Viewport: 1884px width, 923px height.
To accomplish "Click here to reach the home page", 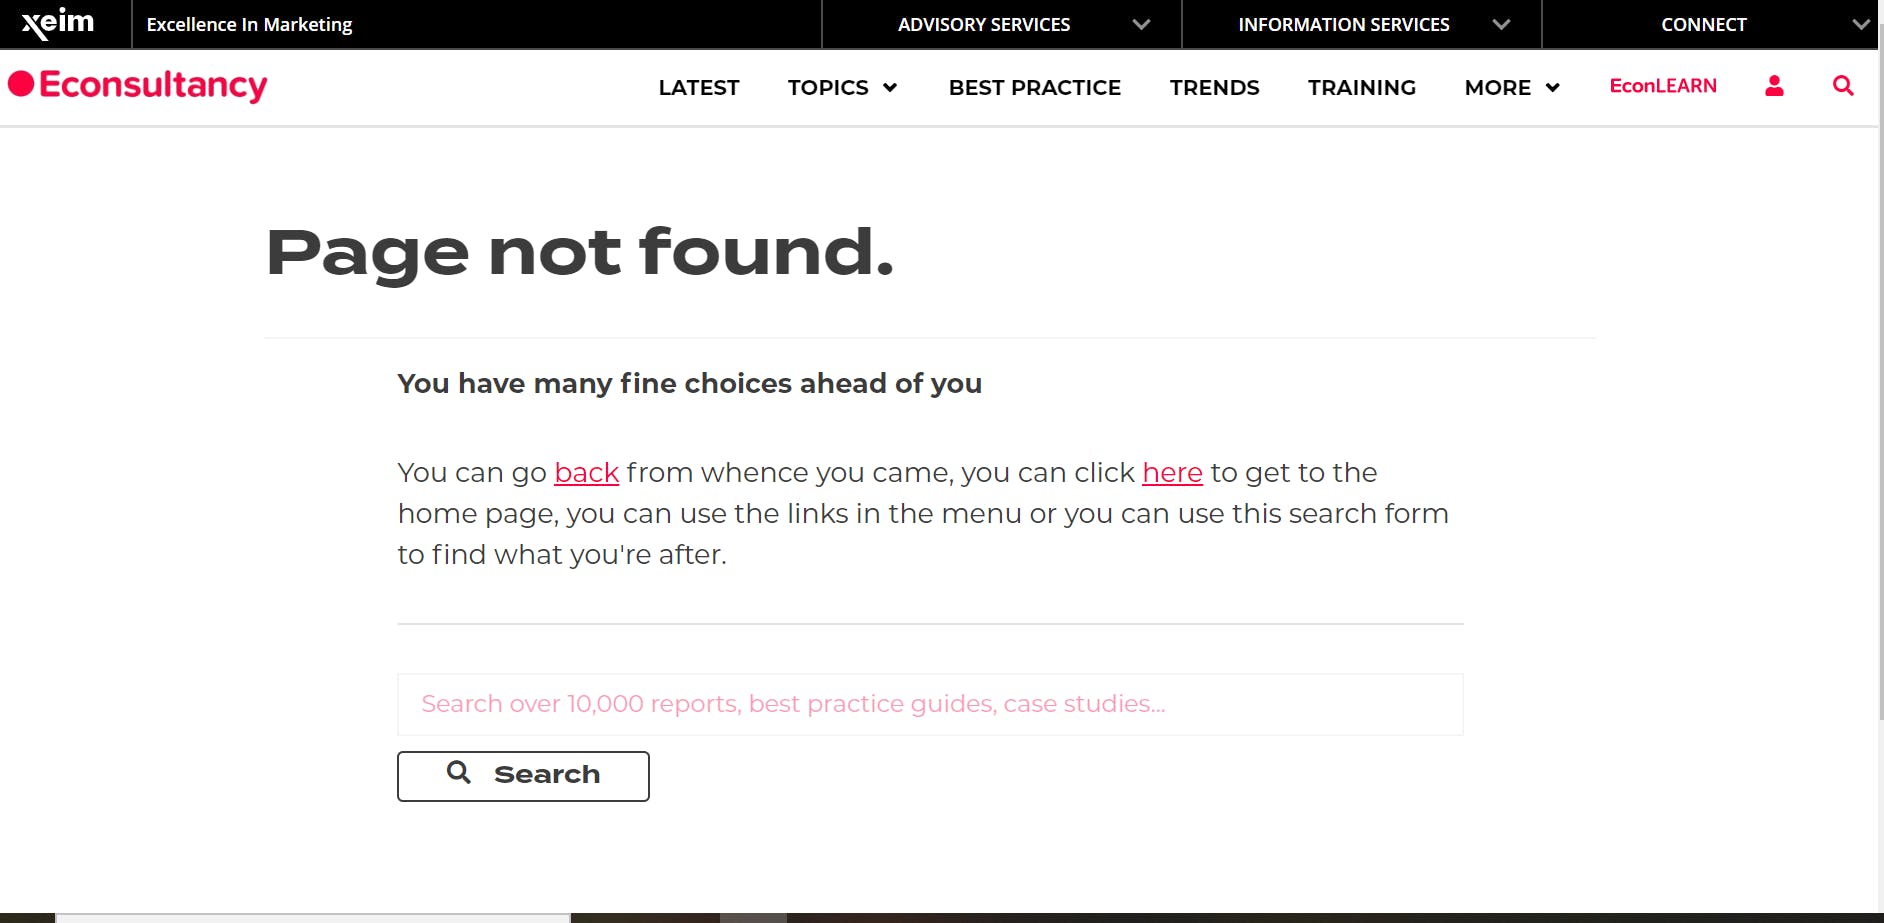I will coord(1172,472).
